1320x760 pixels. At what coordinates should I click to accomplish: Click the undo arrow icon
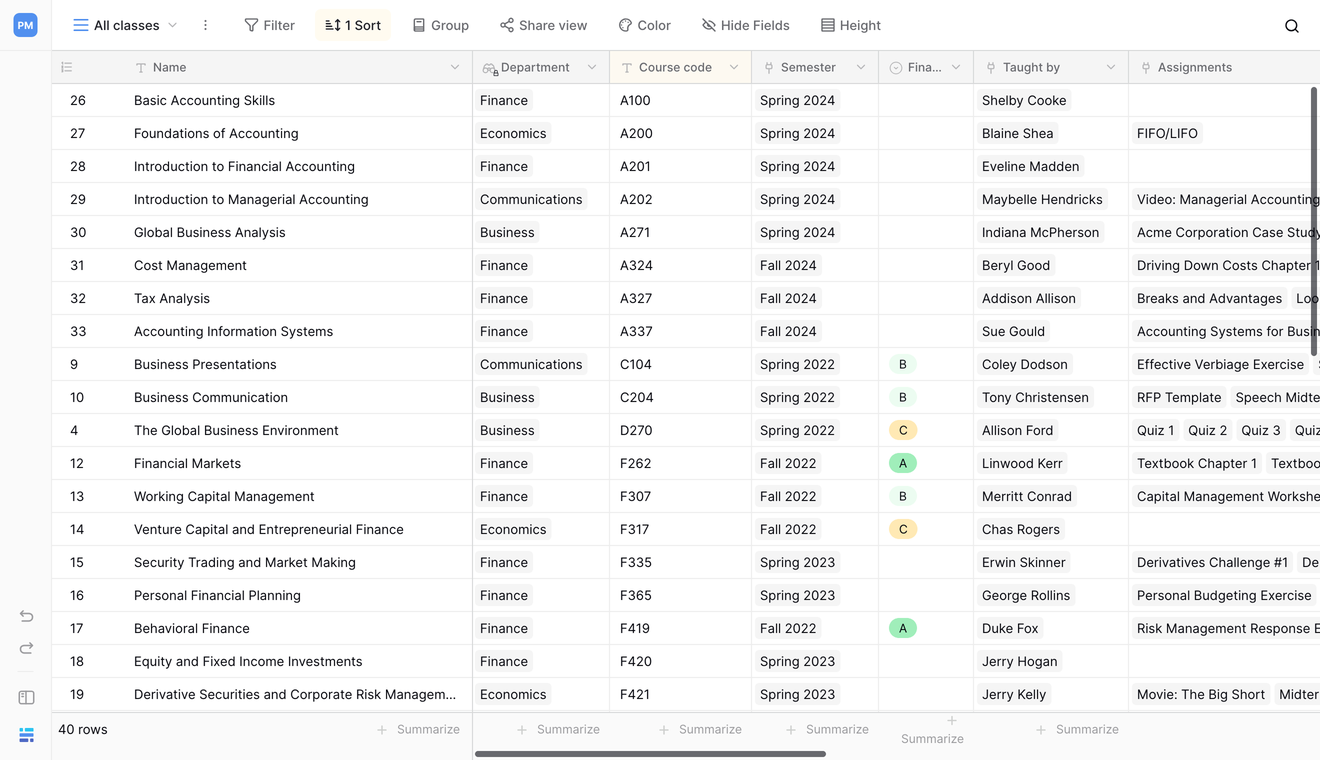click(26, 616)
